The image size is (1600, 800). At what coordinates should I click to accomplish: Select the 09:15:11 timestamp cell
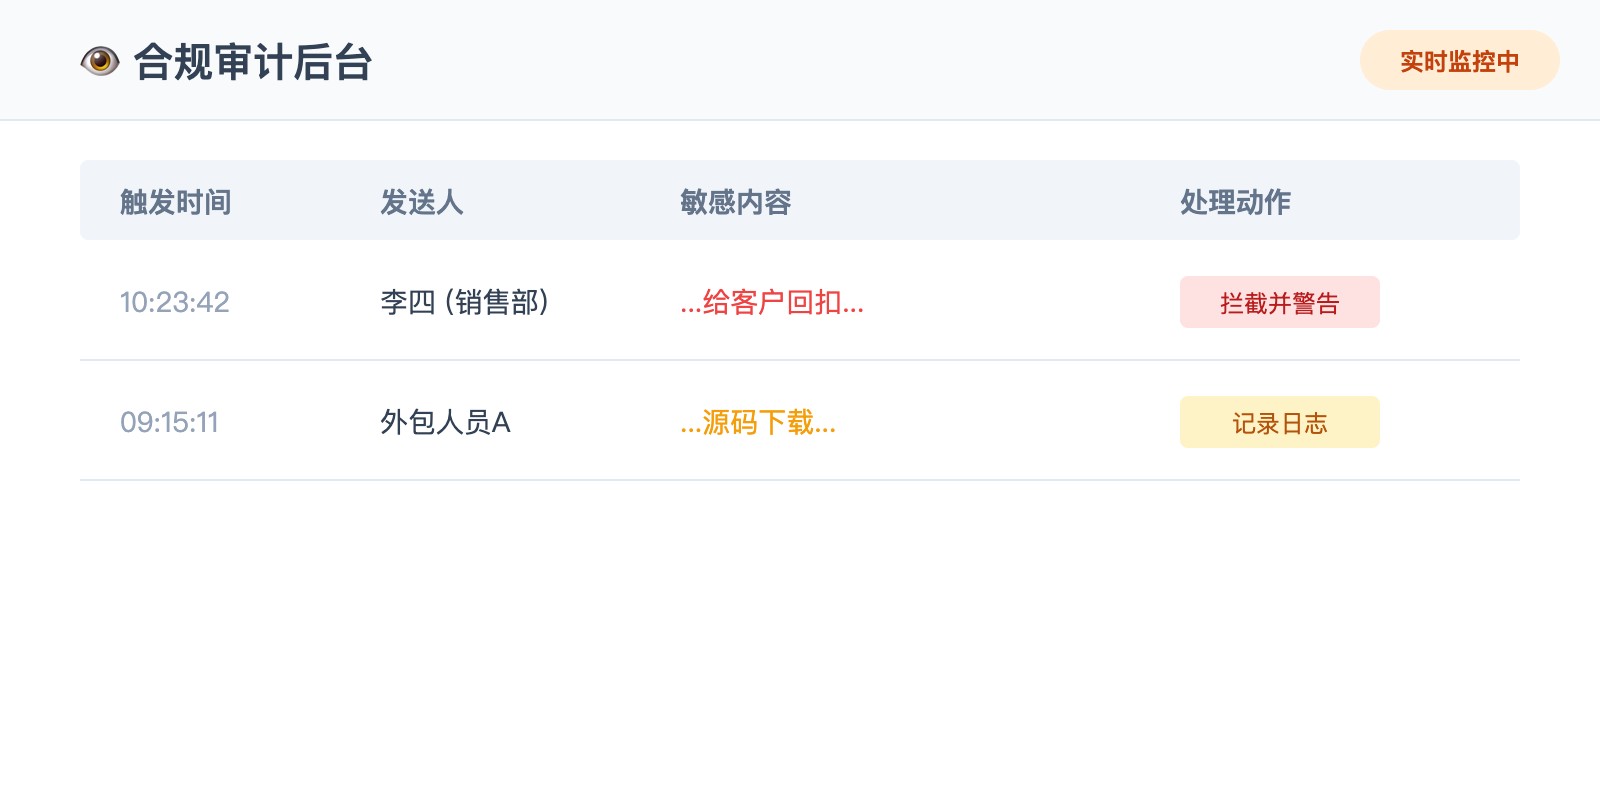(x=169, y=422)
